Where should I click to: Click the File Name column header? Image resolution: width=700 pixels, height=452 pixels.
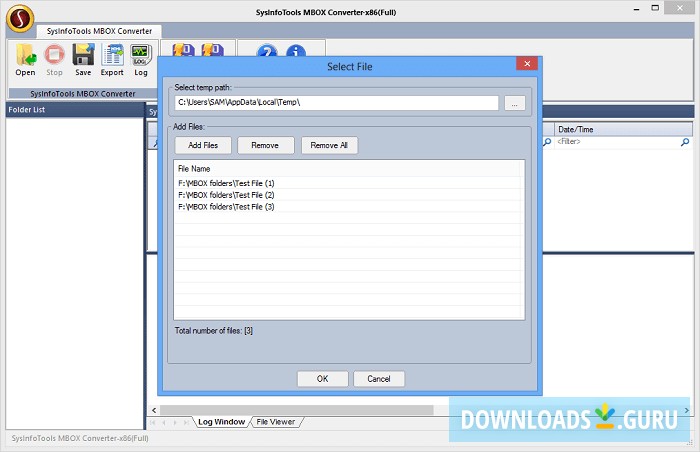tap(347, 169)
